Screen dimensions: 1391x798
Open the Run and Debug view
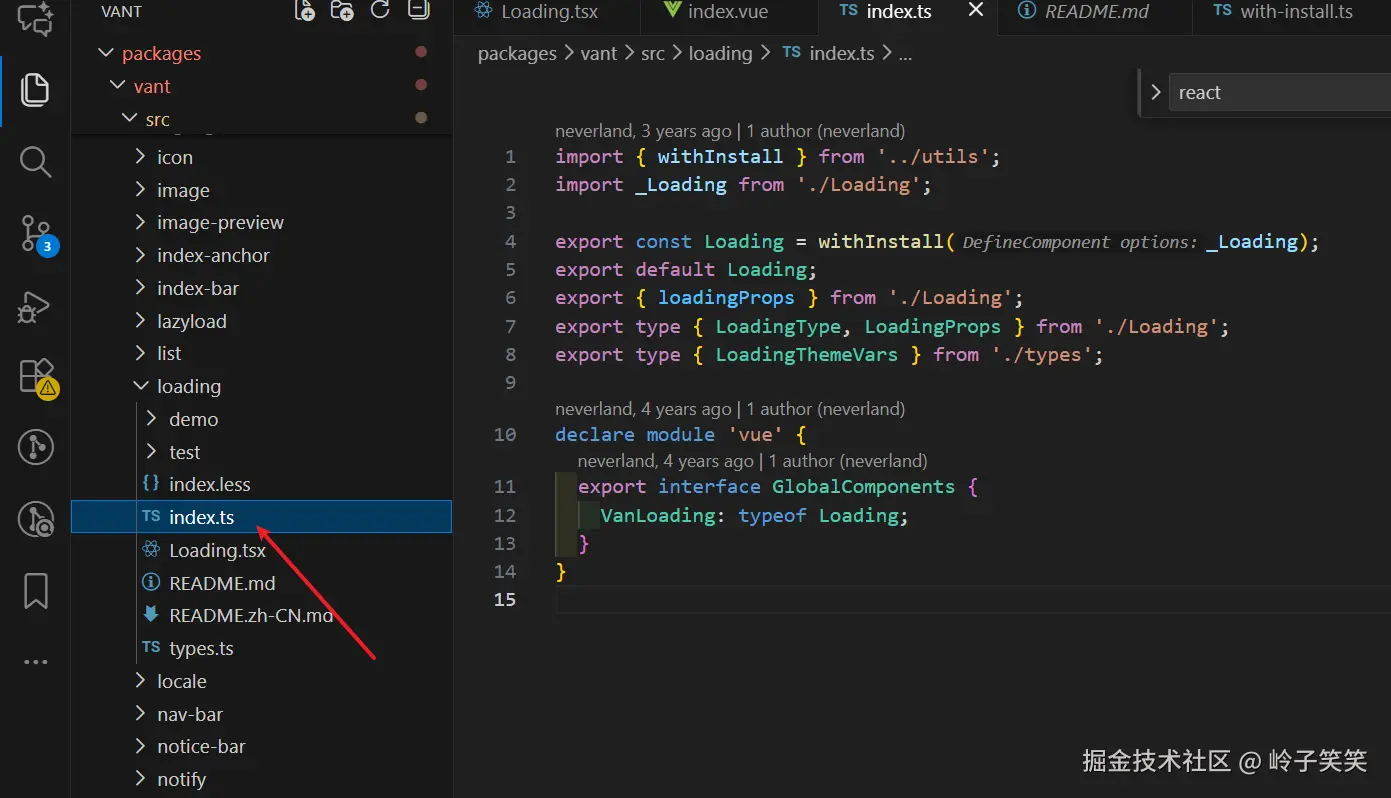pyautogui.click(x=35, y=306)
